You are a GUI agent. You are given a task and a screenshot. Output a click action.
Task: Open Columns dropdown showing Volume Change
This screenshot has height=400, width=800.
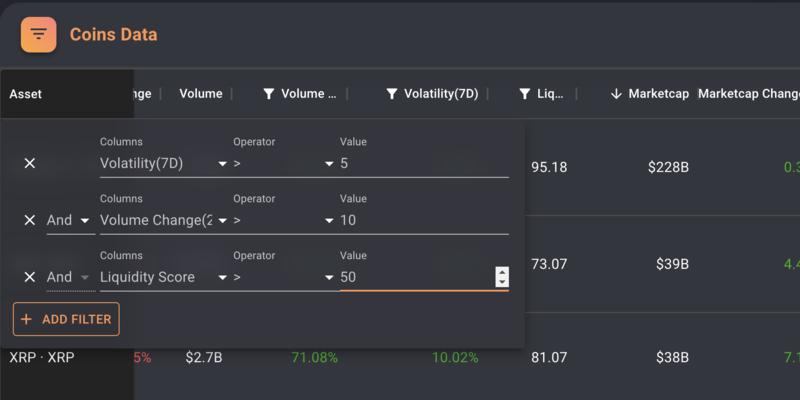[163, 220]
